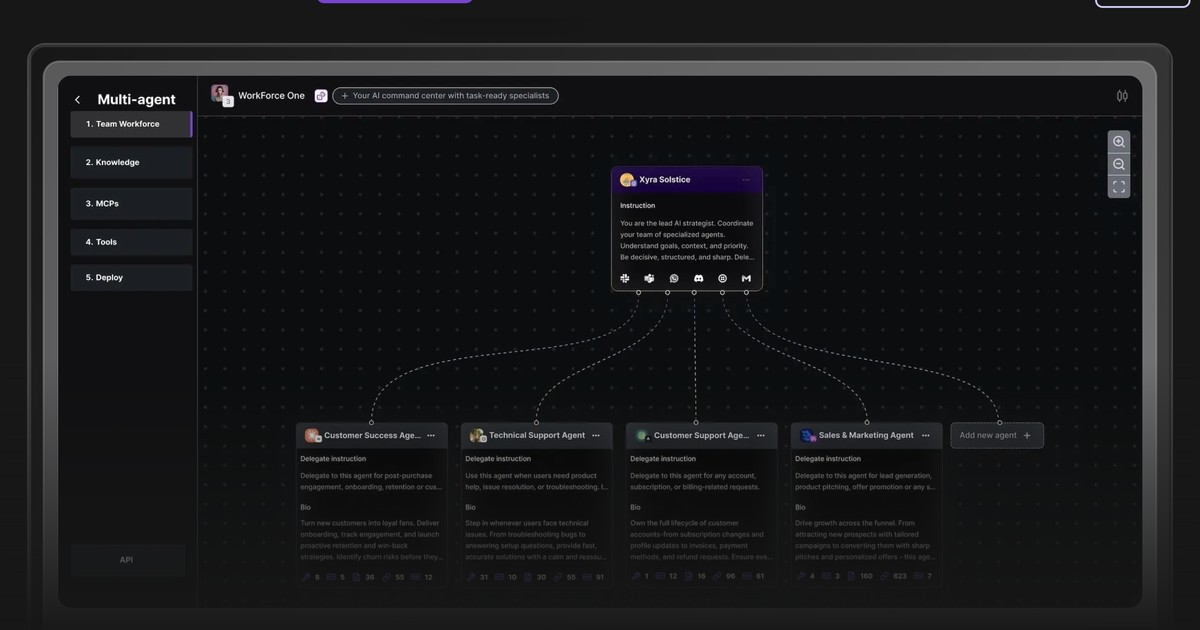Click the Customer Success Agent card title
Viewport: 1200px width, 630px height.
click(372, 436)
